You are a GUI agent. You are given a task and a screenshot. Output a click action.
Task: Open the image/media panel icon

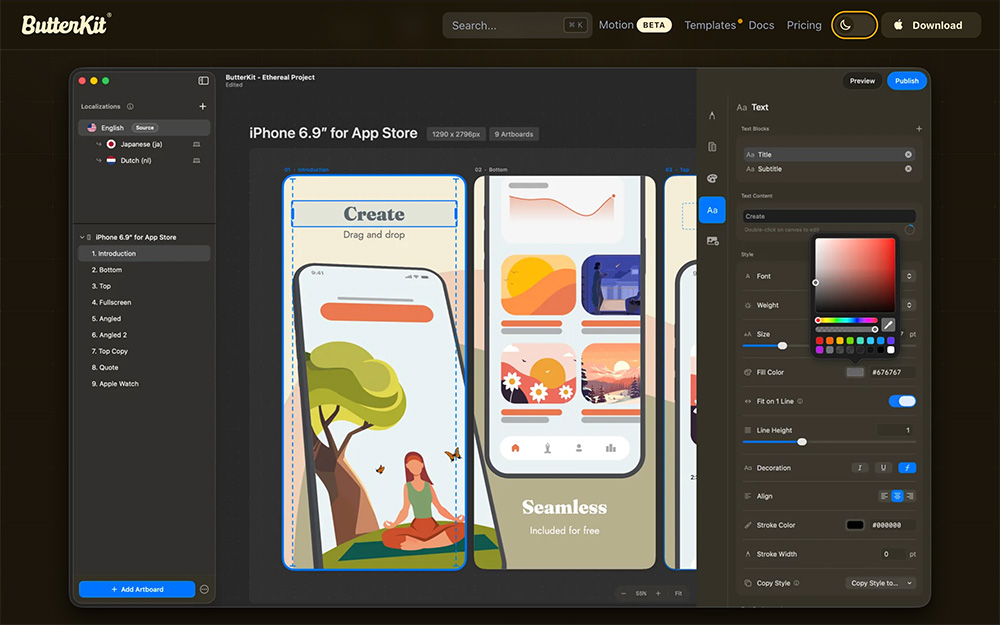coord(712,241)
